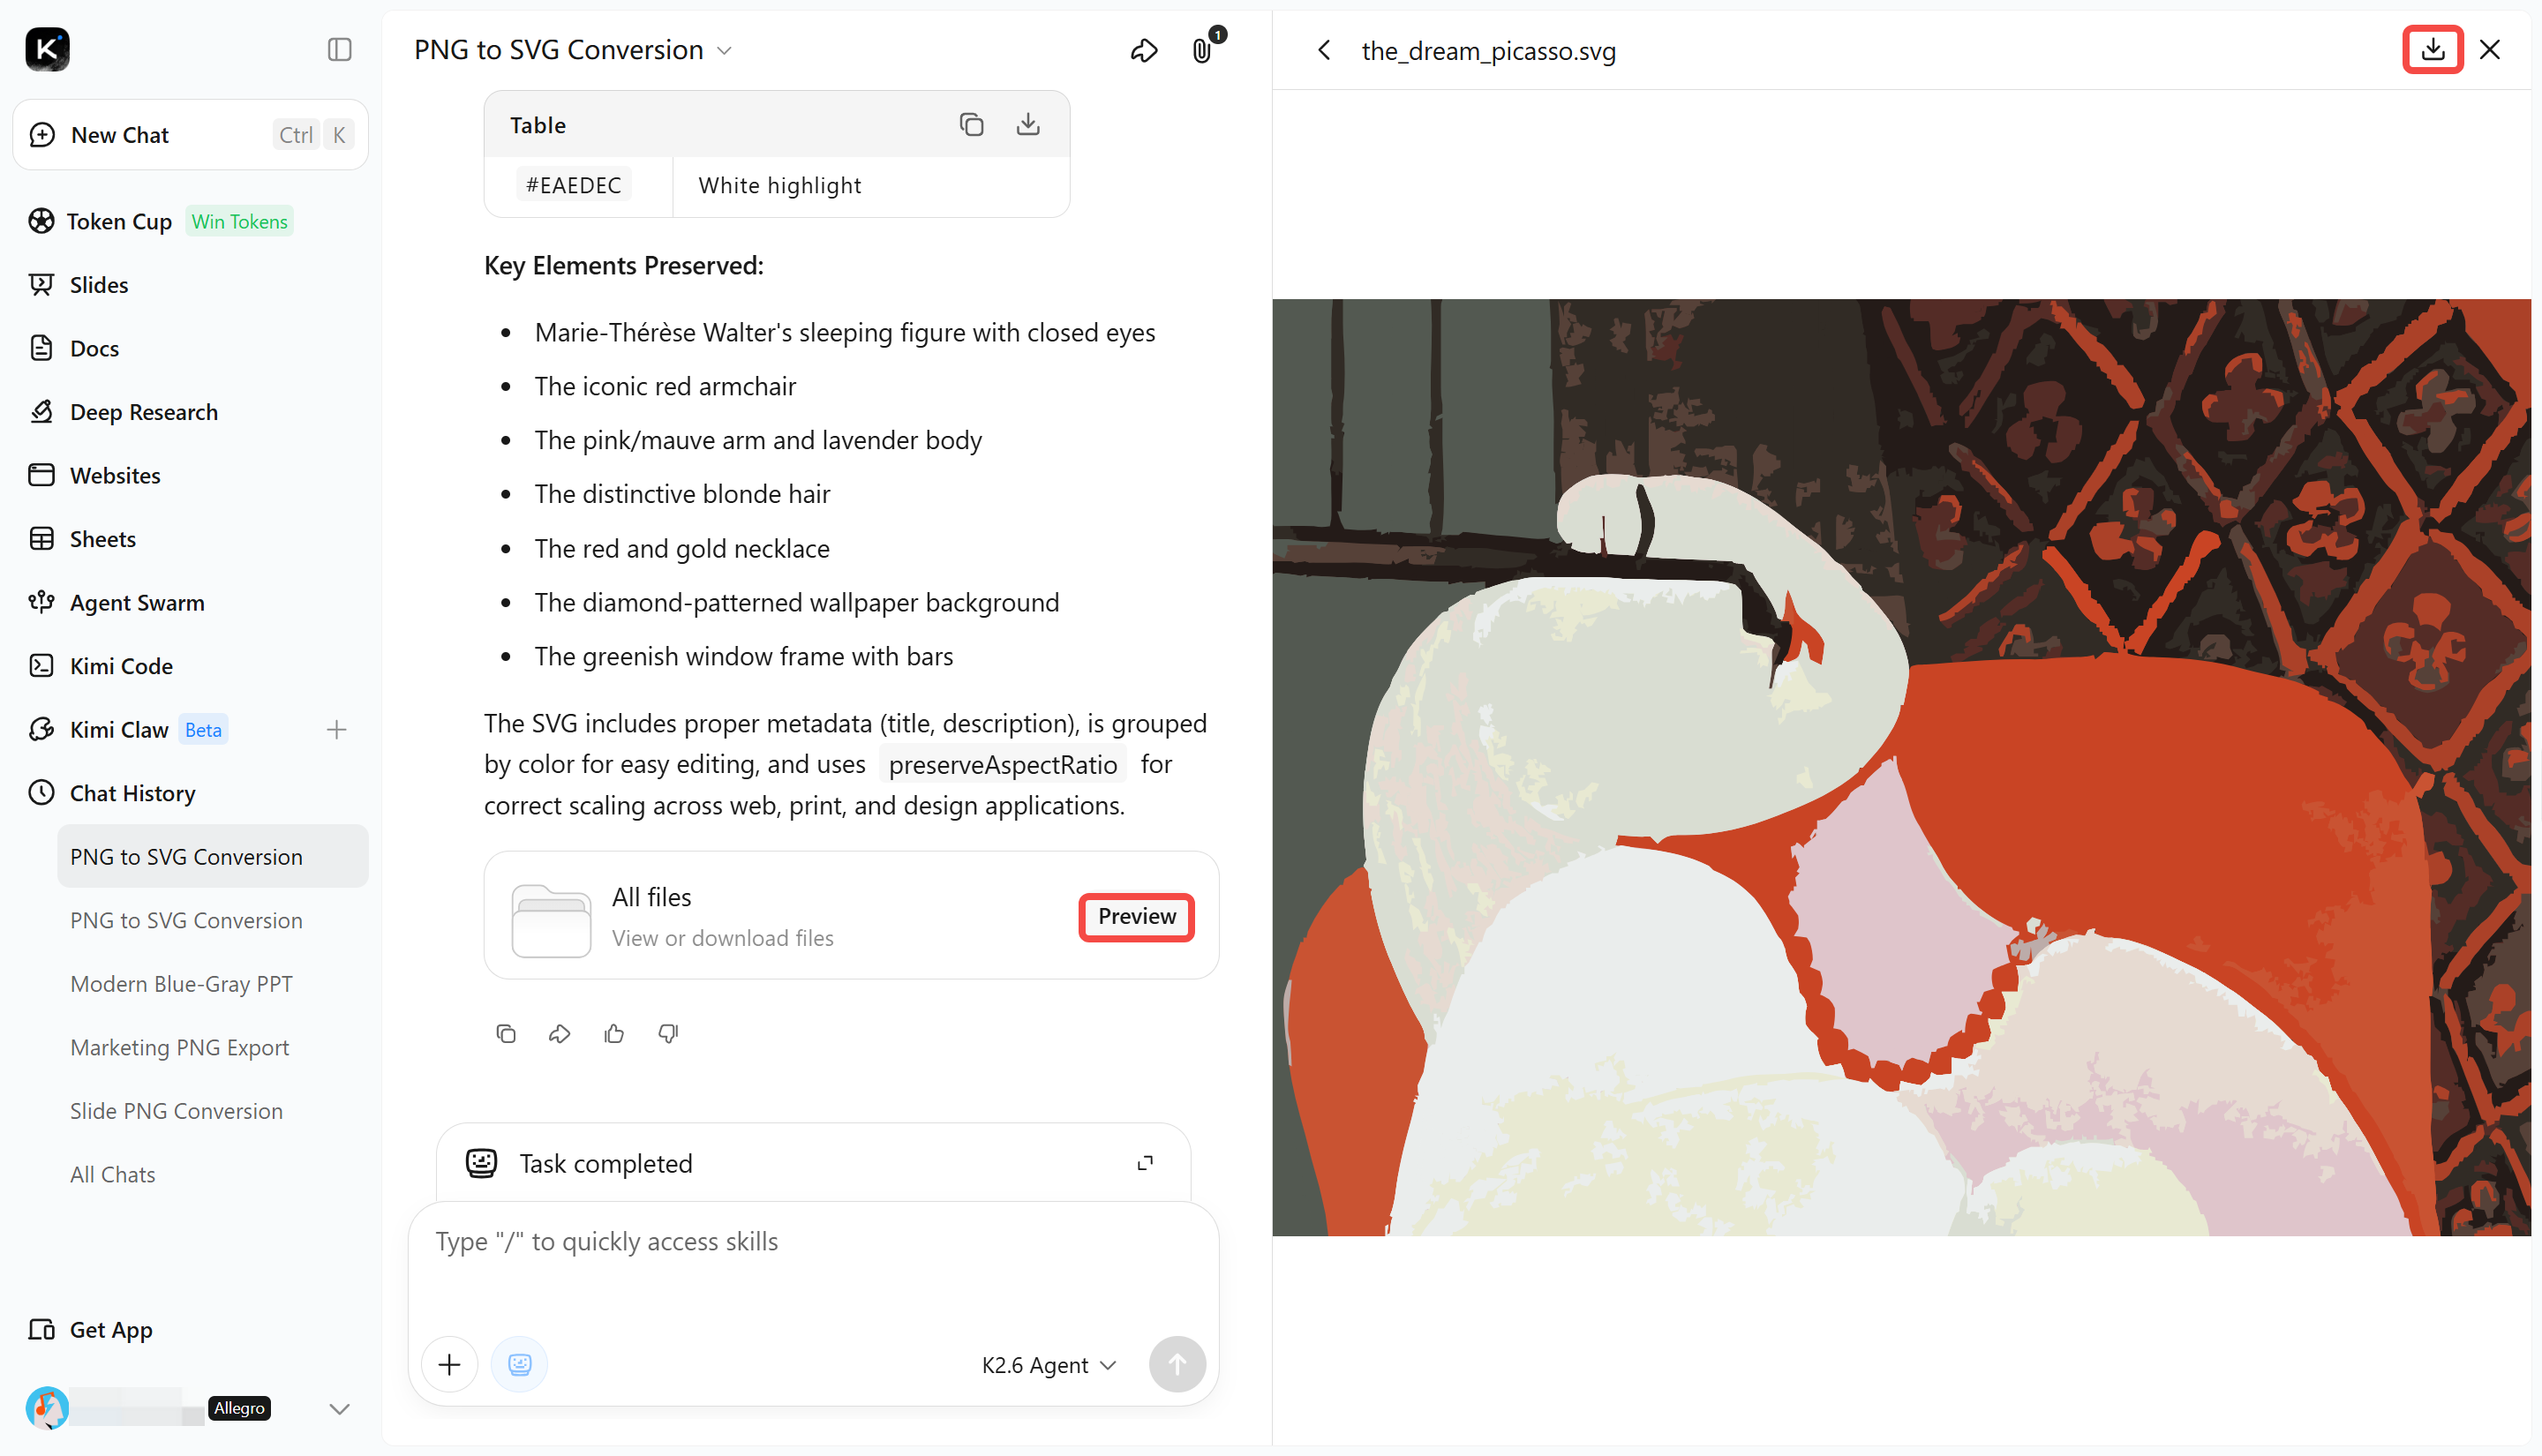Toggle the agent mode icon button
This screenshot has width=2542, height=1456.
click(519, 1364)
